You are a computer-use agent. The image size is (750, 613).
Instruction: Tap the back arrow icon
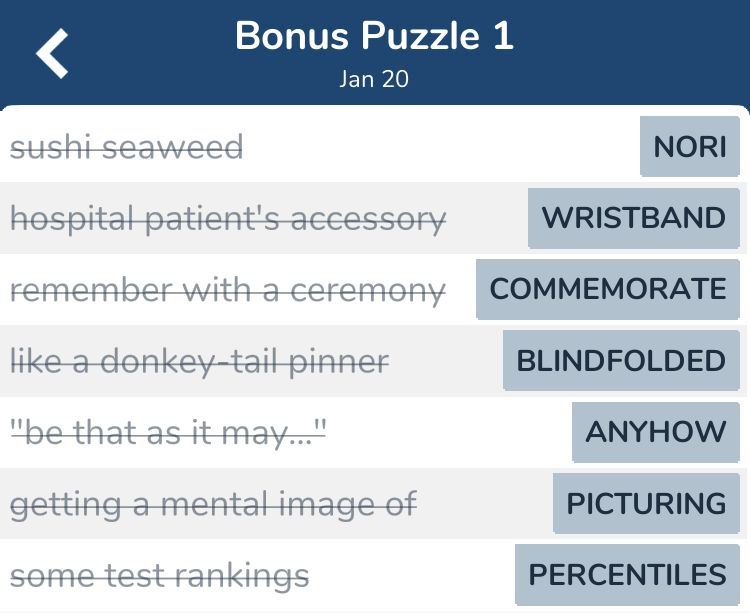(x=52, y=53)
